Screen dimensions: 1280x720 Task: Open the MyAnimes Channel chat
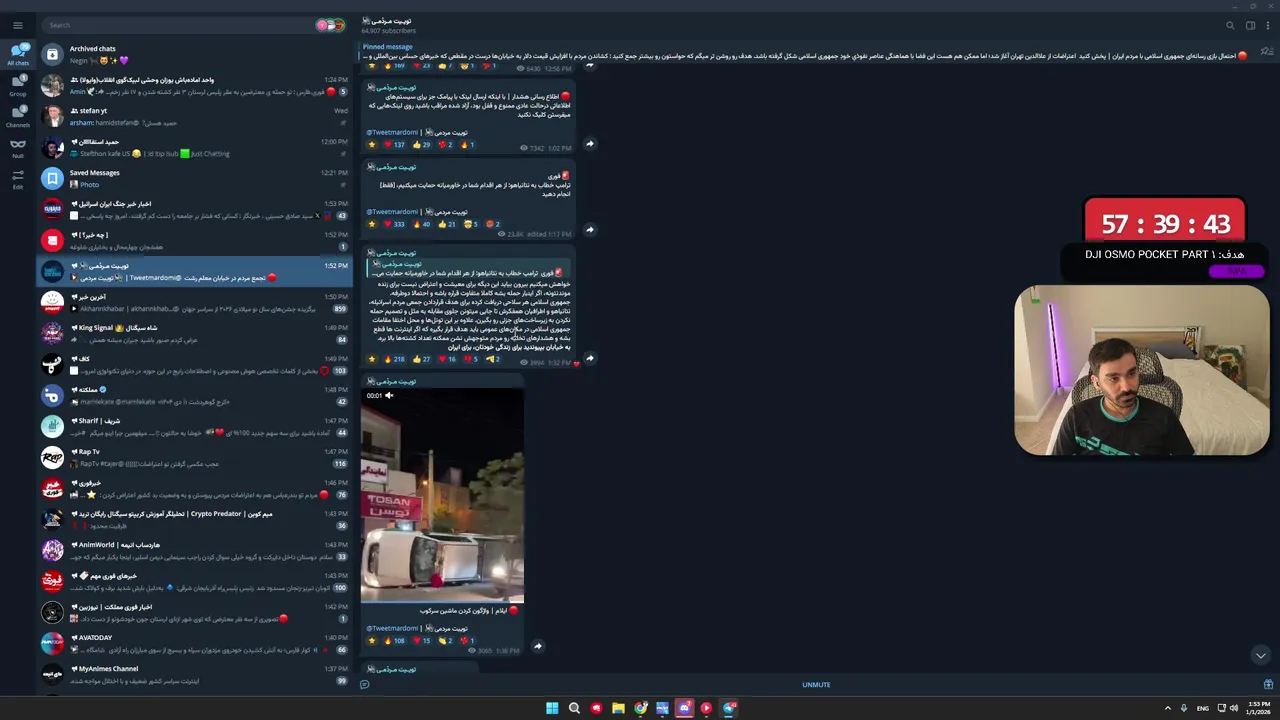coord(195,674)
